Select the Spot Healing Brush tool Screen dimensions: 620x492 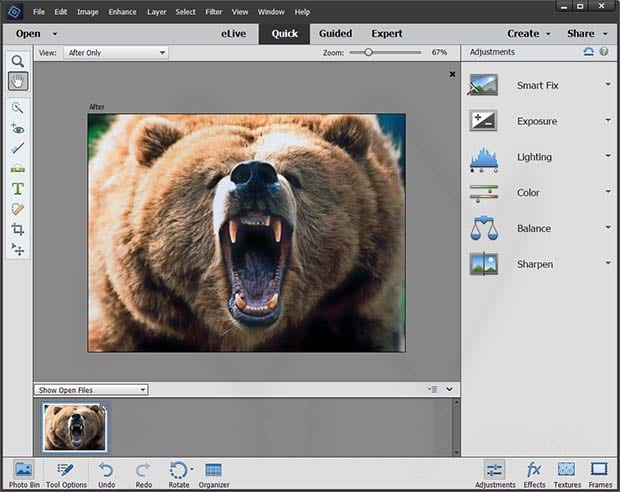tap(18, 209)
